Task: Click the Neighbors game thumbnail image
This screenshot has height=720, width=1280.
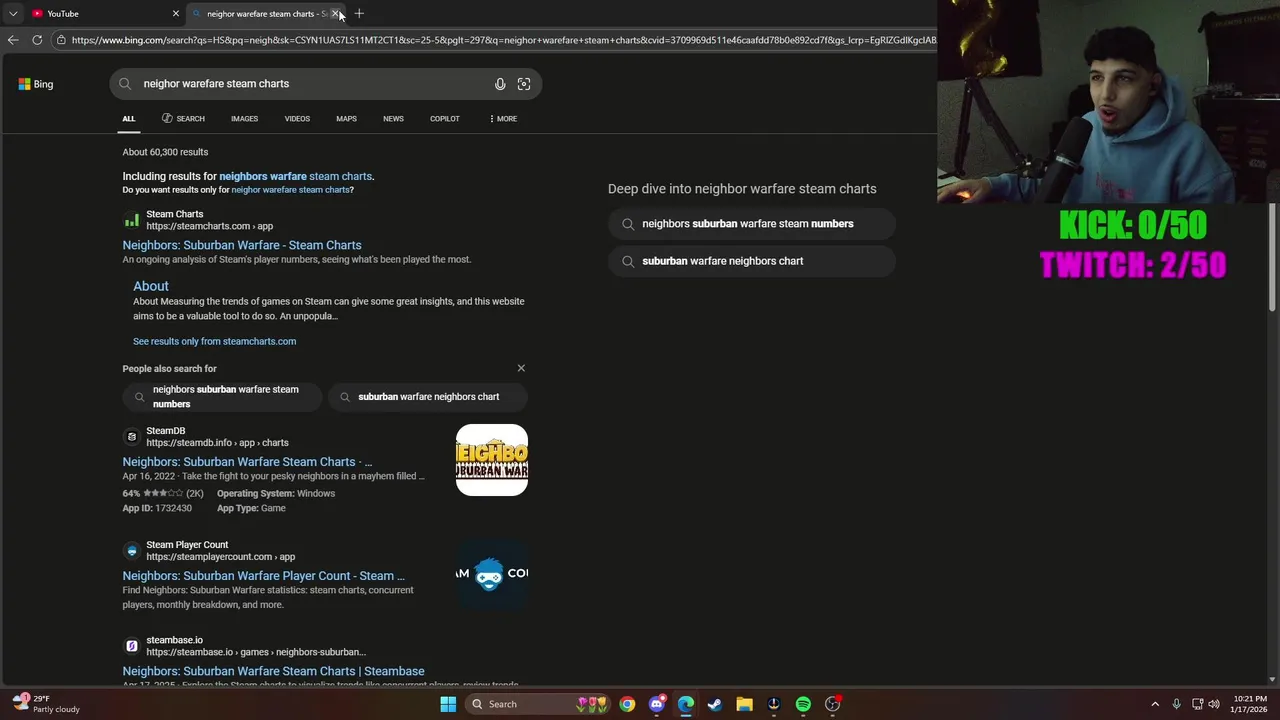Action: pos(492,460)
